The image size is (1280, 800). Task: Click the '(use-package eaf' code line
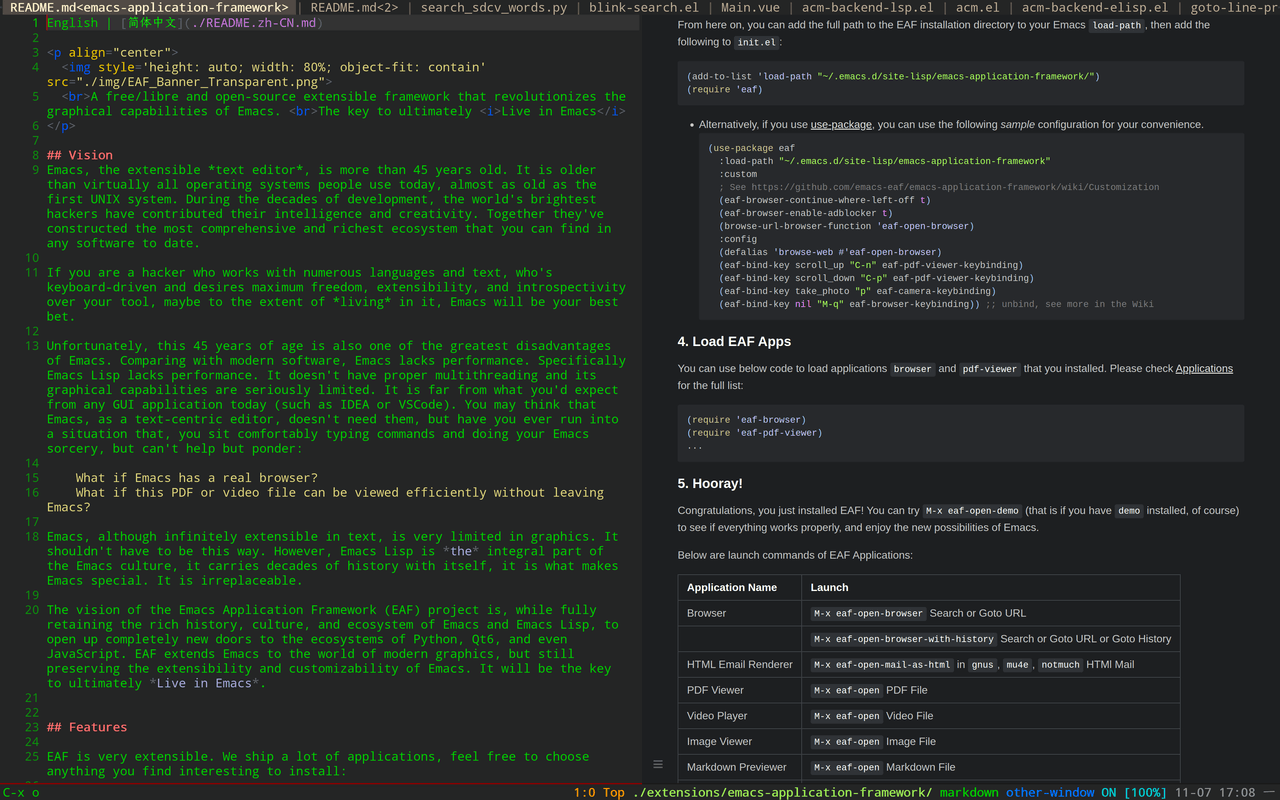(751, 148)
